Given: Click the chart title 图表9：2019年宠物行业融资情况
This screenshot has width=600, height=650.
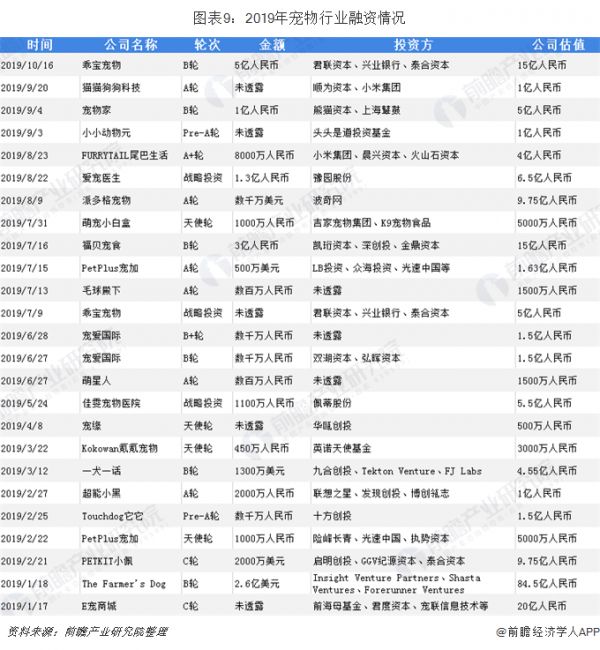Looking at the screenshot, I should click(299, 18).
